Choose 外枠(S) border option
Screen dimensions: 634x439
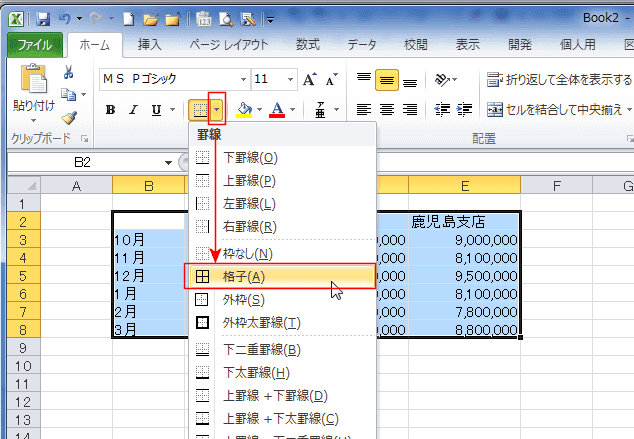pos(283,300)
